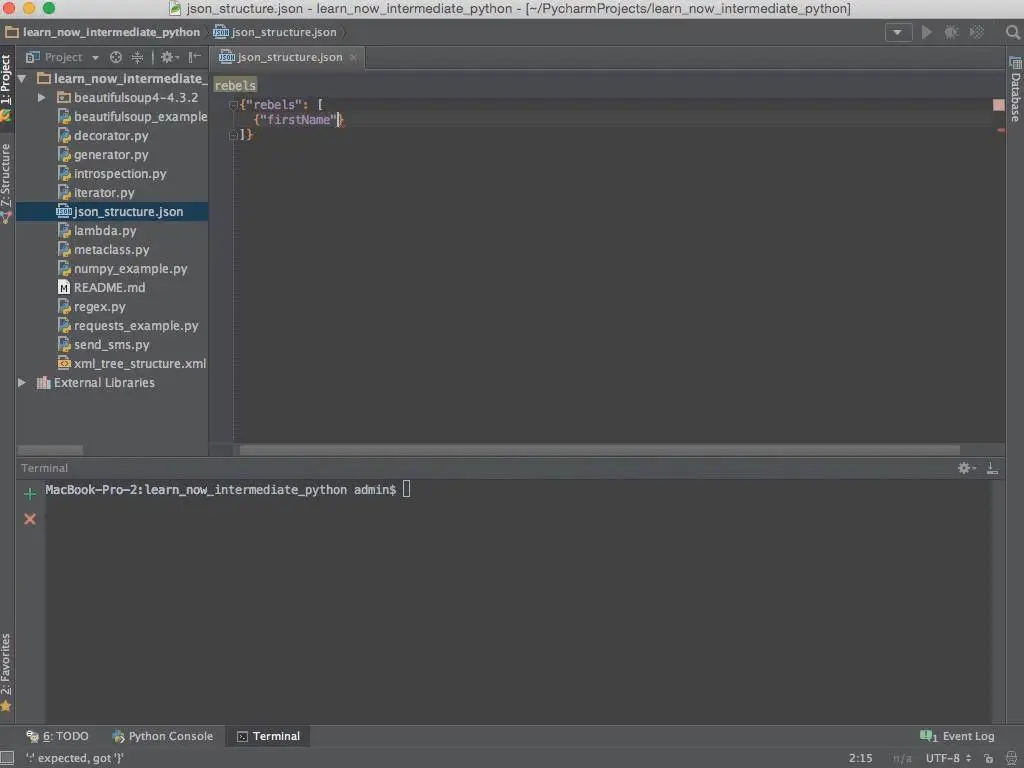Select numpy_example.py in the project tree
1024x768 pixels.
[130, 268]
